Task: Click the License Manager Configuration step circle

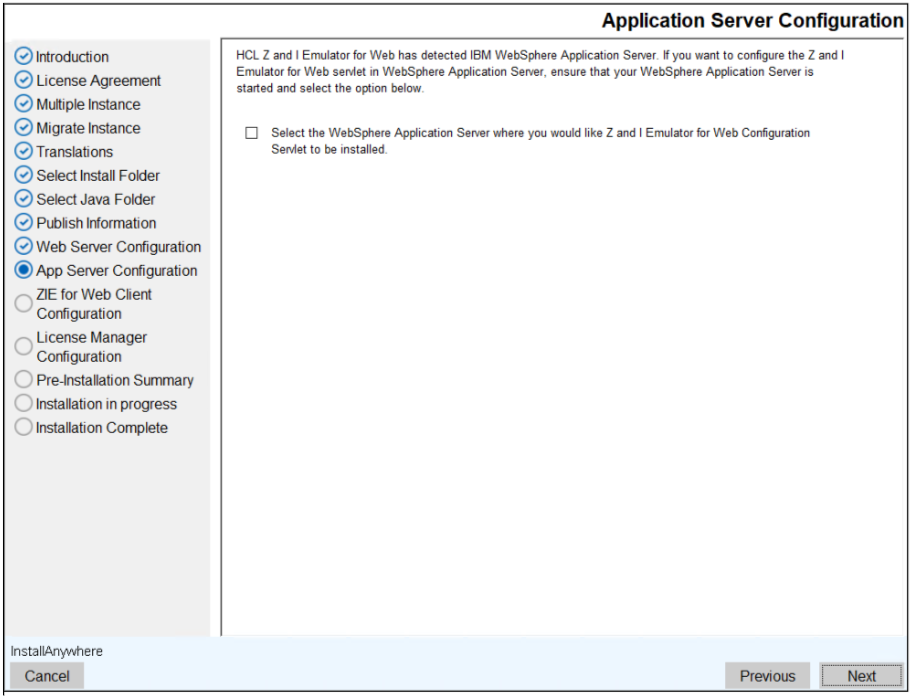Action: pyautogui.click(x=23, y=346)
